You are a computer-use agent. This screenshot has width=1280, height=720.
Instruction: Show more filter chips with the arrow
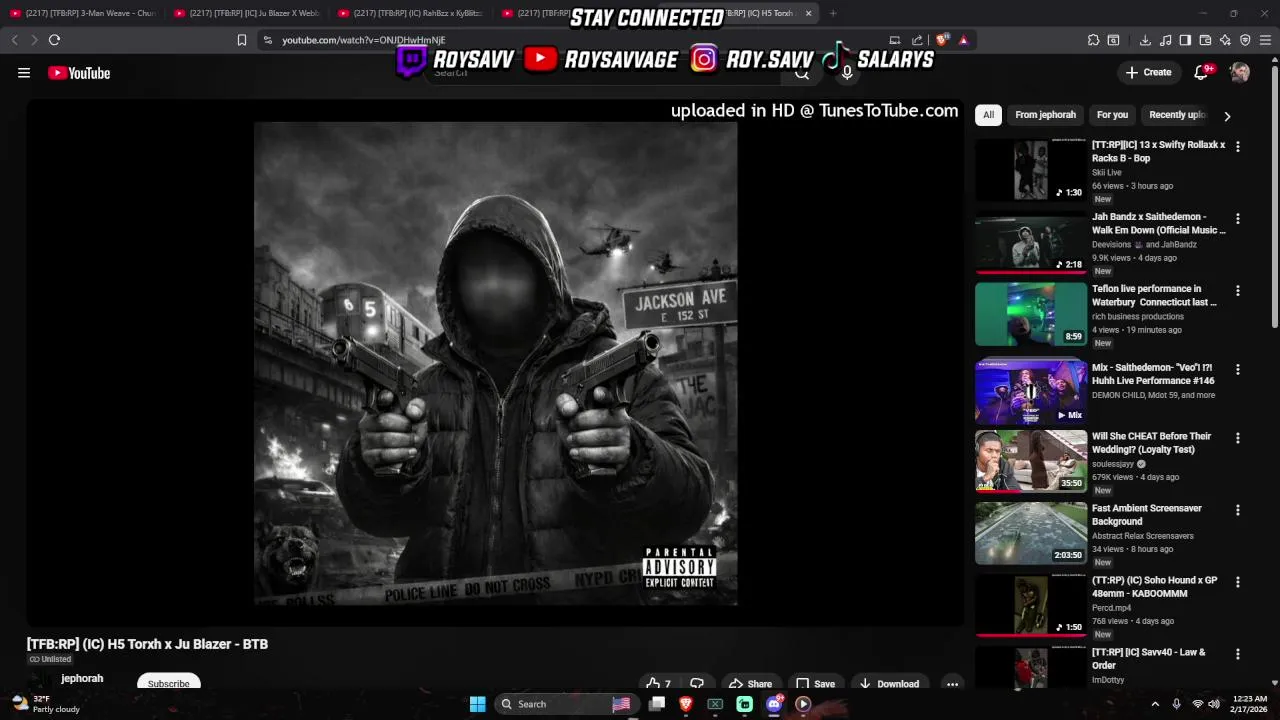(x=1227, y=116)
